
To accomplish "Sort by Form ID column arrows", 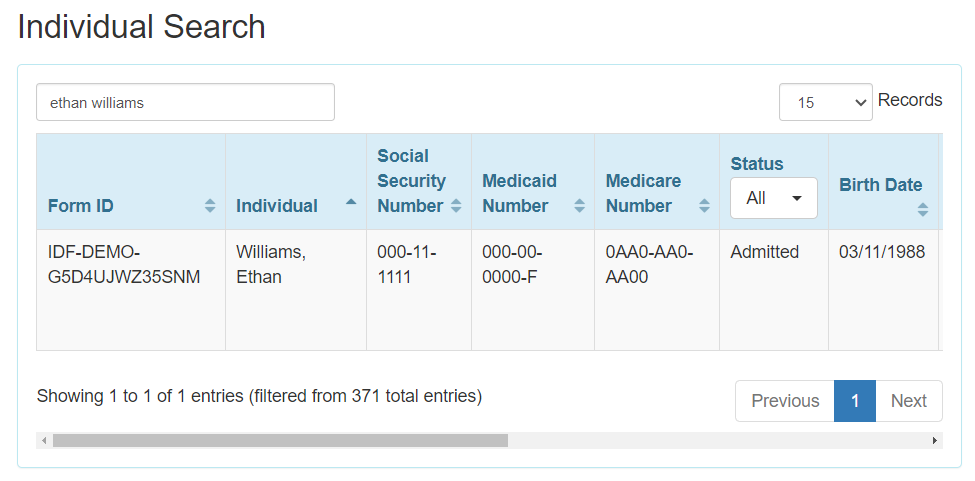I will [x=210, y=206].
